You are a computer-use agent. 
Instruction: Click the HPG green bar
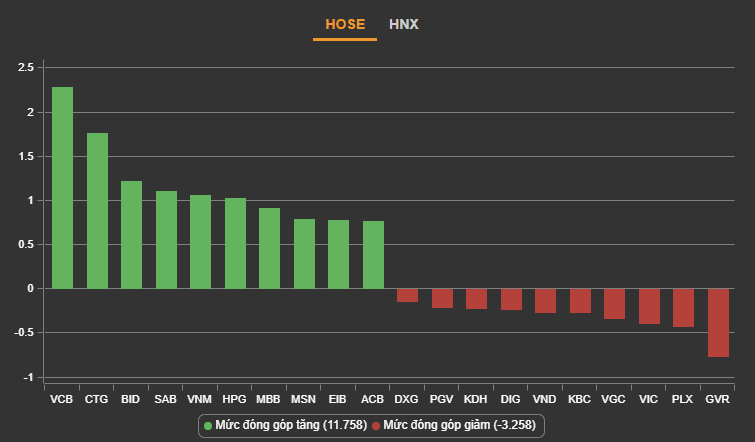[x=235, y=243]
